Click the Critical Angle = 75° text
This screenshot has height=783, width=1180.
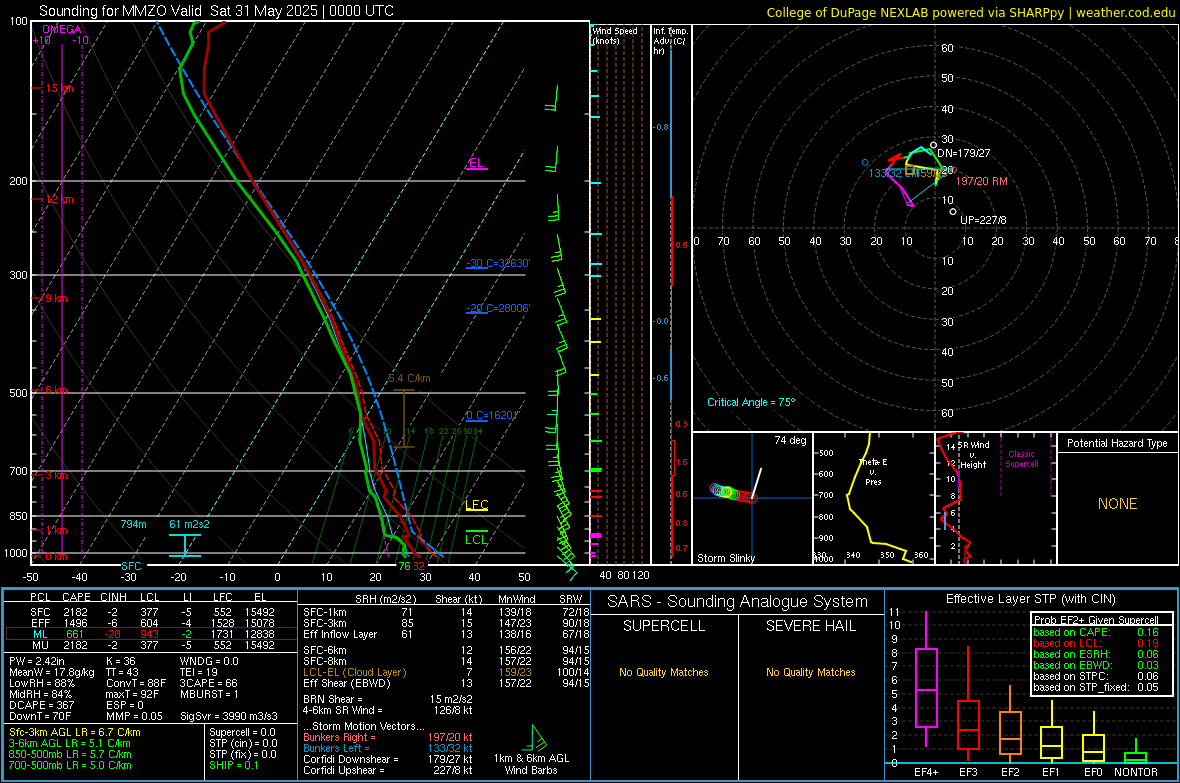[750, 402]
